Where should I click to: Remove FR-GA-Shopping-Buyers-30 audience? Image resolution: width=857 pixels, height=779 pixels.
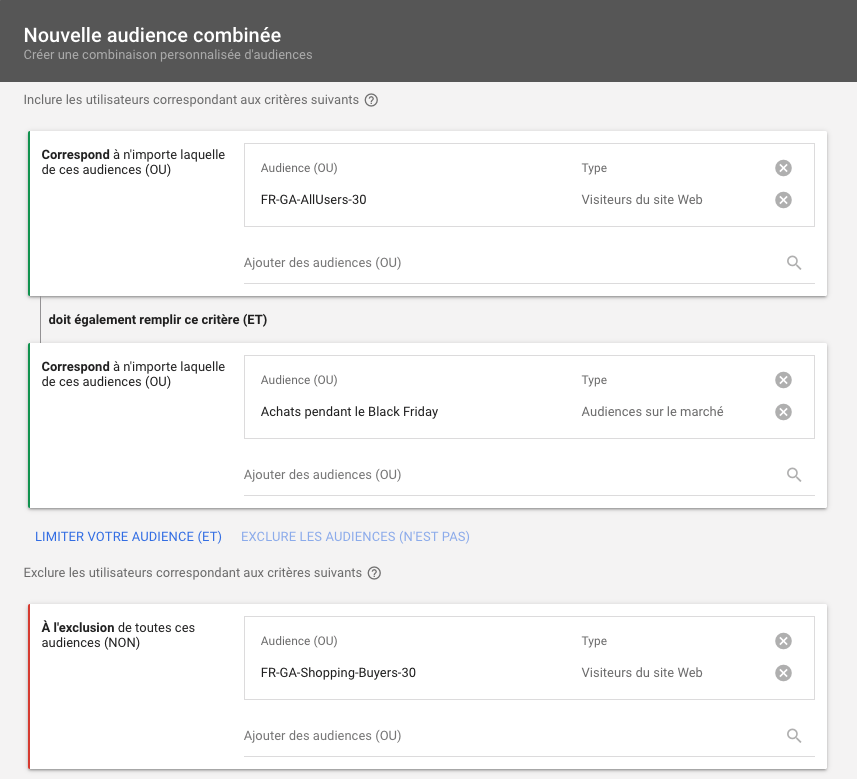783,673
